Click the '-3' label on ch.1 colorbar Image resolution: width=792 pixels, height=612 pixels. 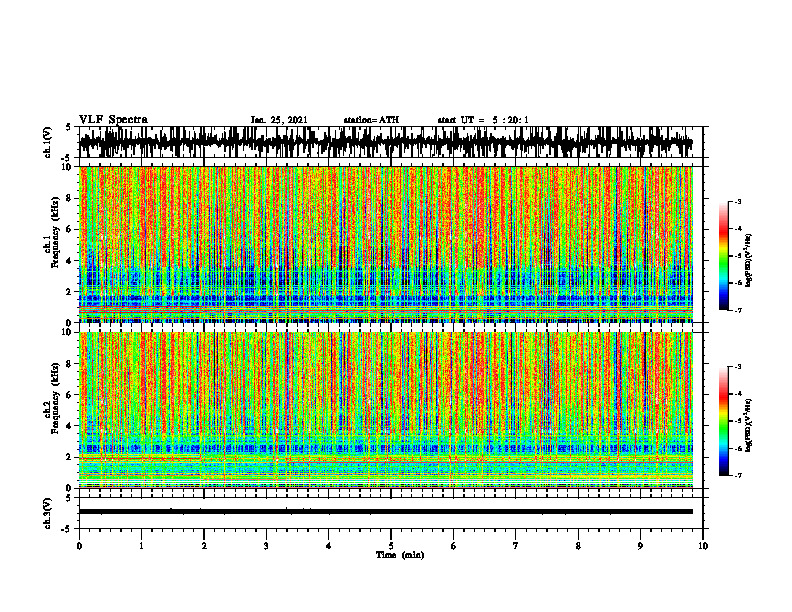tap(738, 202)
